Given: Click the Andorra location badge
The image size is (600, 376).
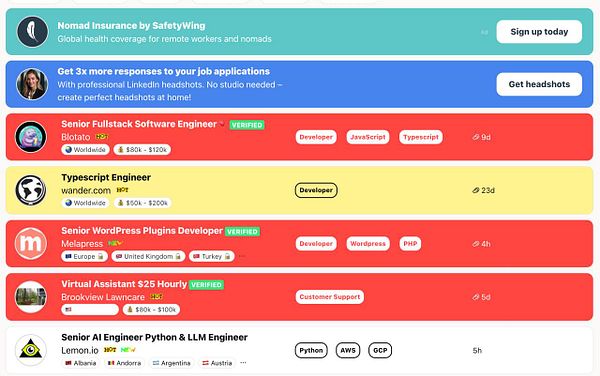Looking at the screenshot, I should (x=124, y=363).
